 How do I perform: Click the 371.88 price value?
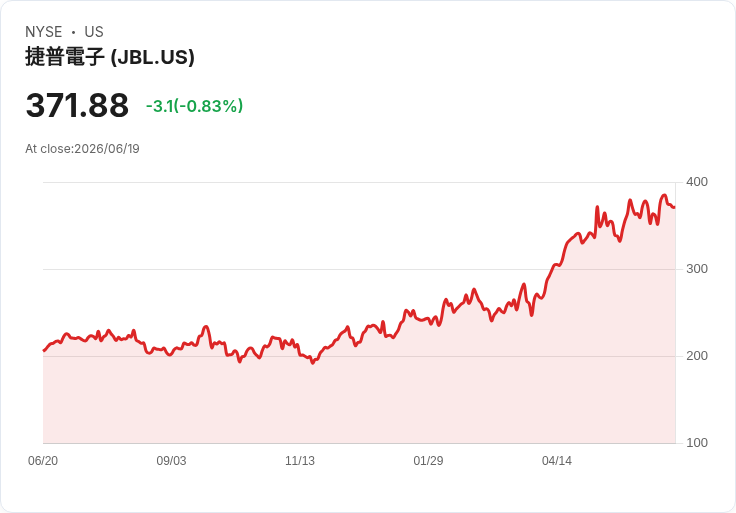77,105
